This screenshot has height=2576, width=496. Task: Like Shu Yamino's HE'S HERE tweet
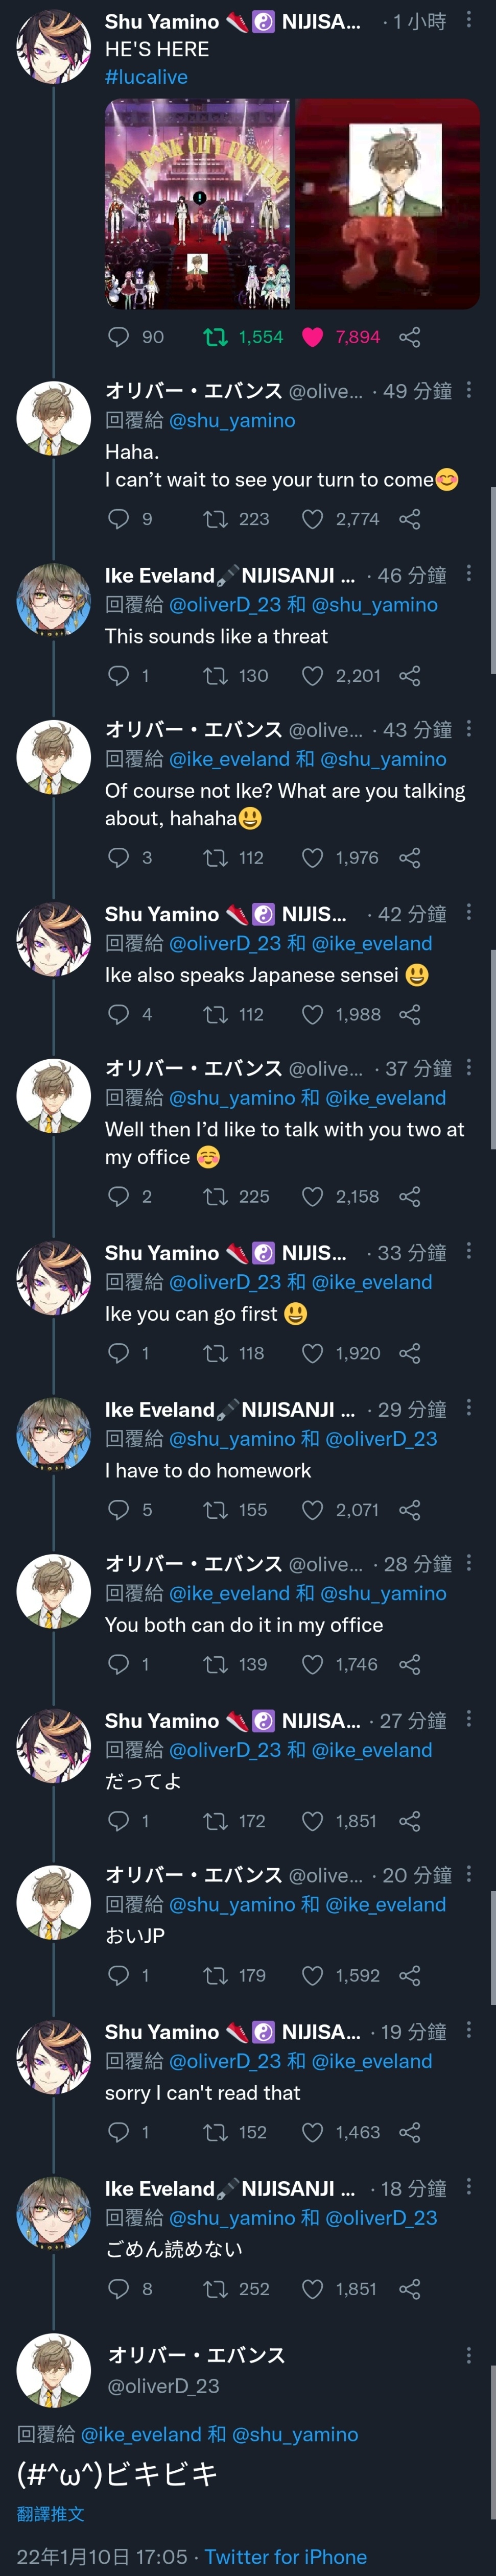[312, 337]
